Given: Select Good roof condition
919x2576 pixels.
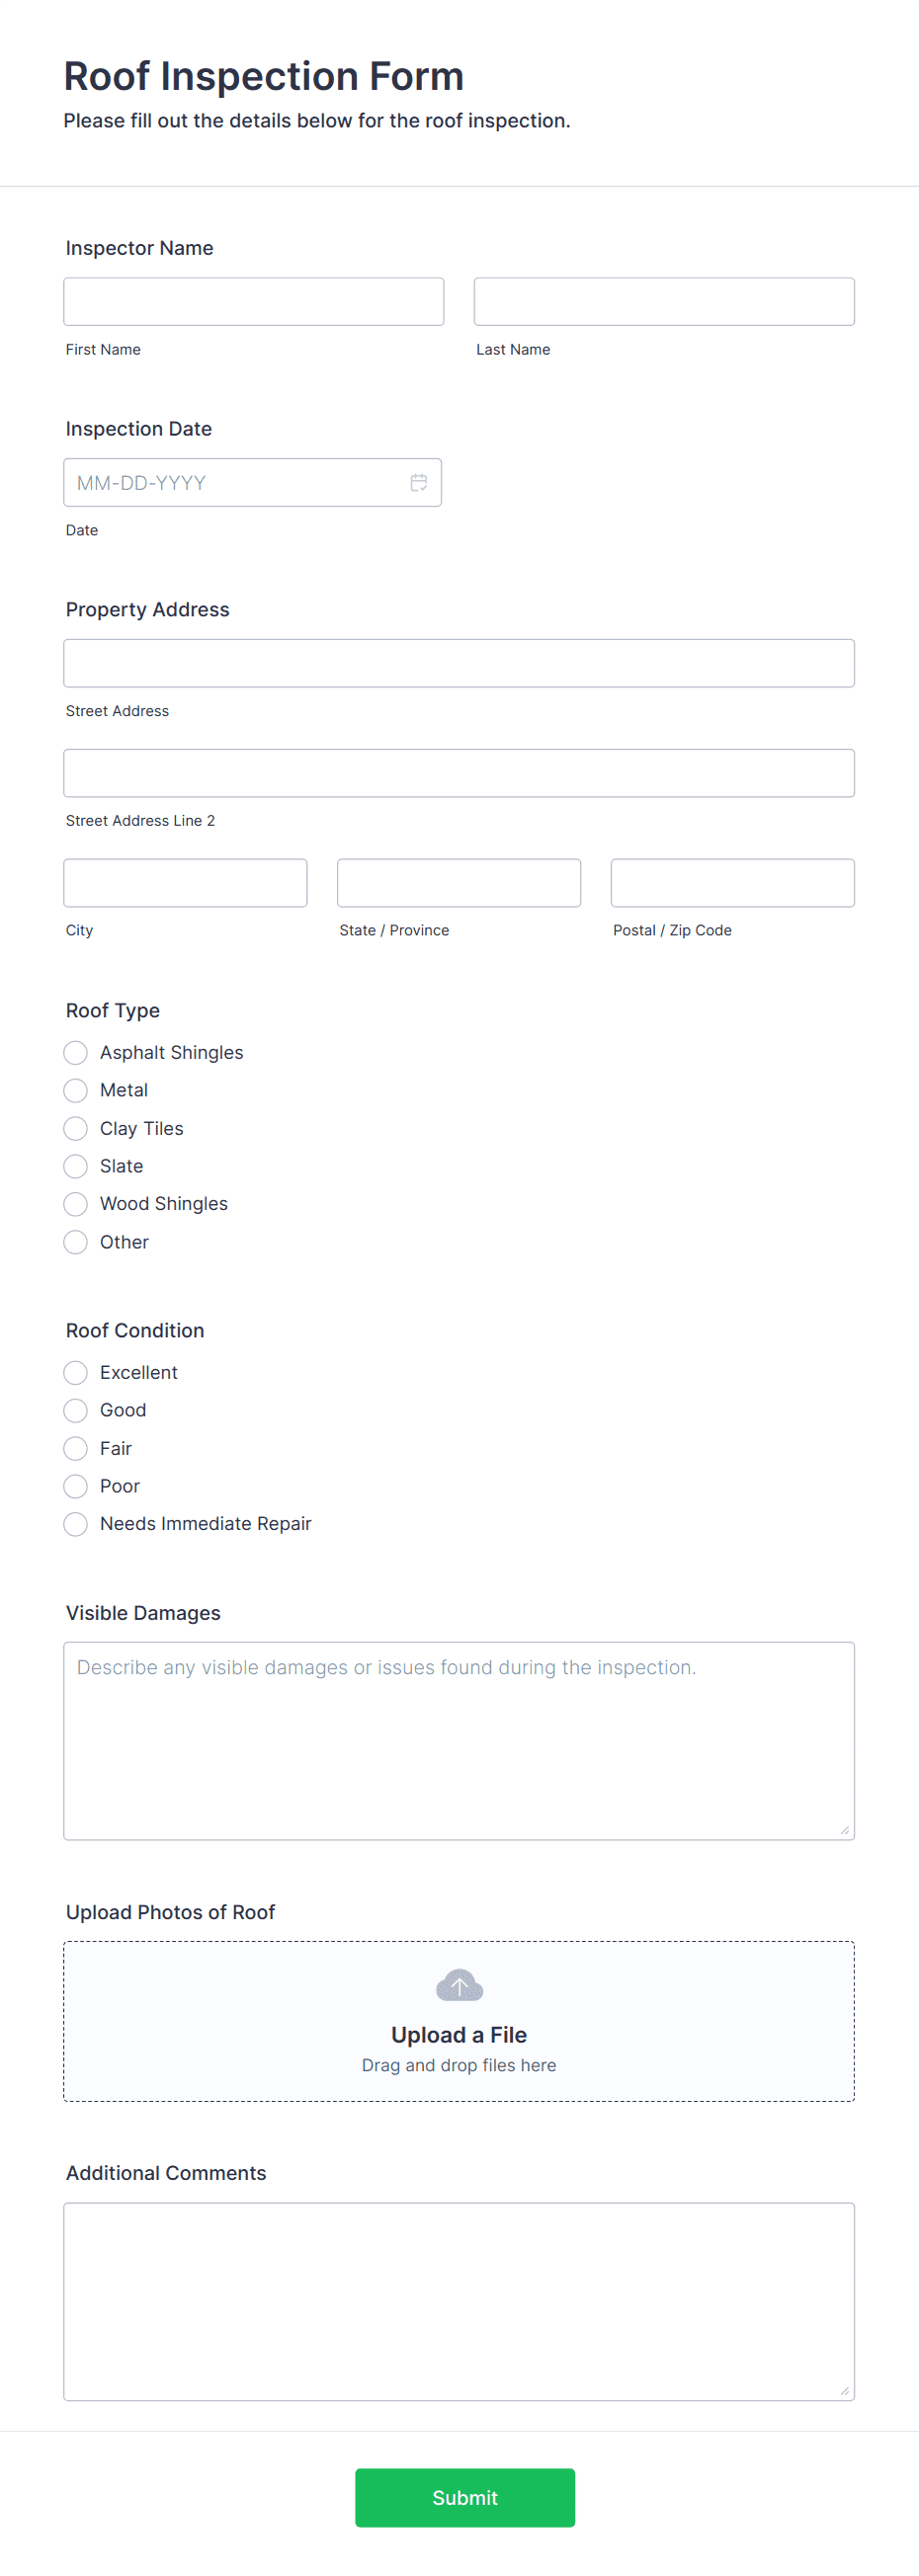Looking at the screenshot, I should pos(75,1410).
